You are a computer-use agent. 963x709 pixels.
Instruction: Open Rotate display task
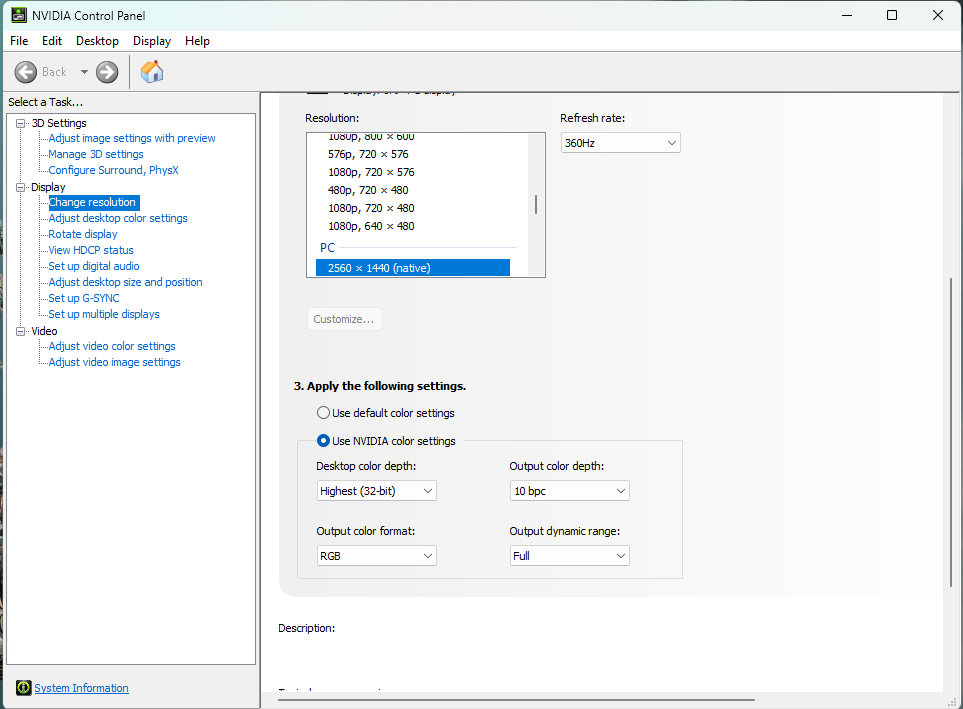[83, 234]
